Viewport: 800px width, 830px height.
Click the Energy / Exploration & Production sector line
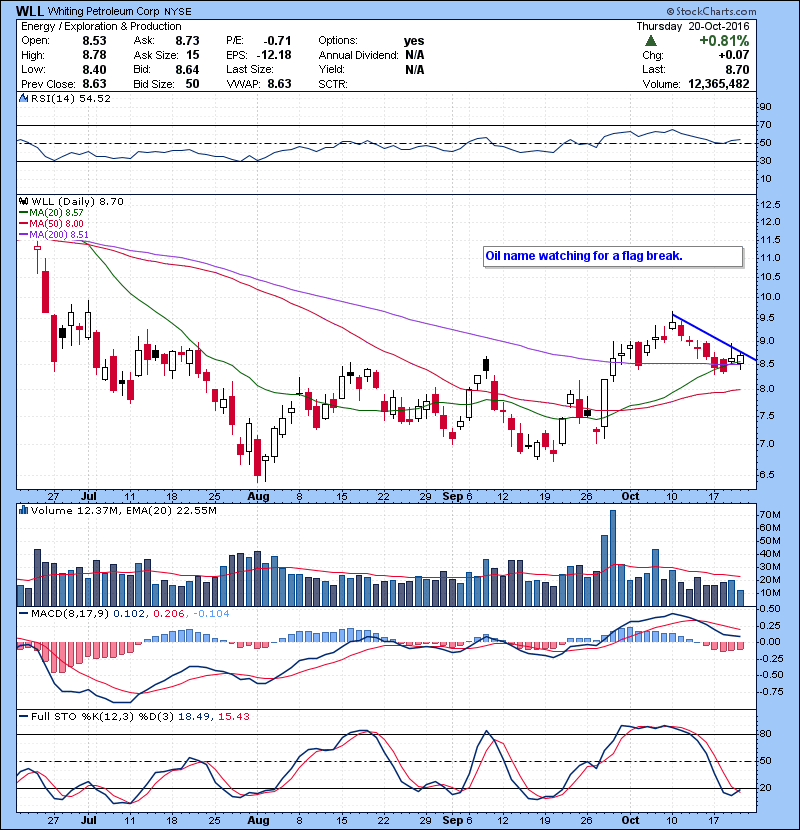point(101,26)
